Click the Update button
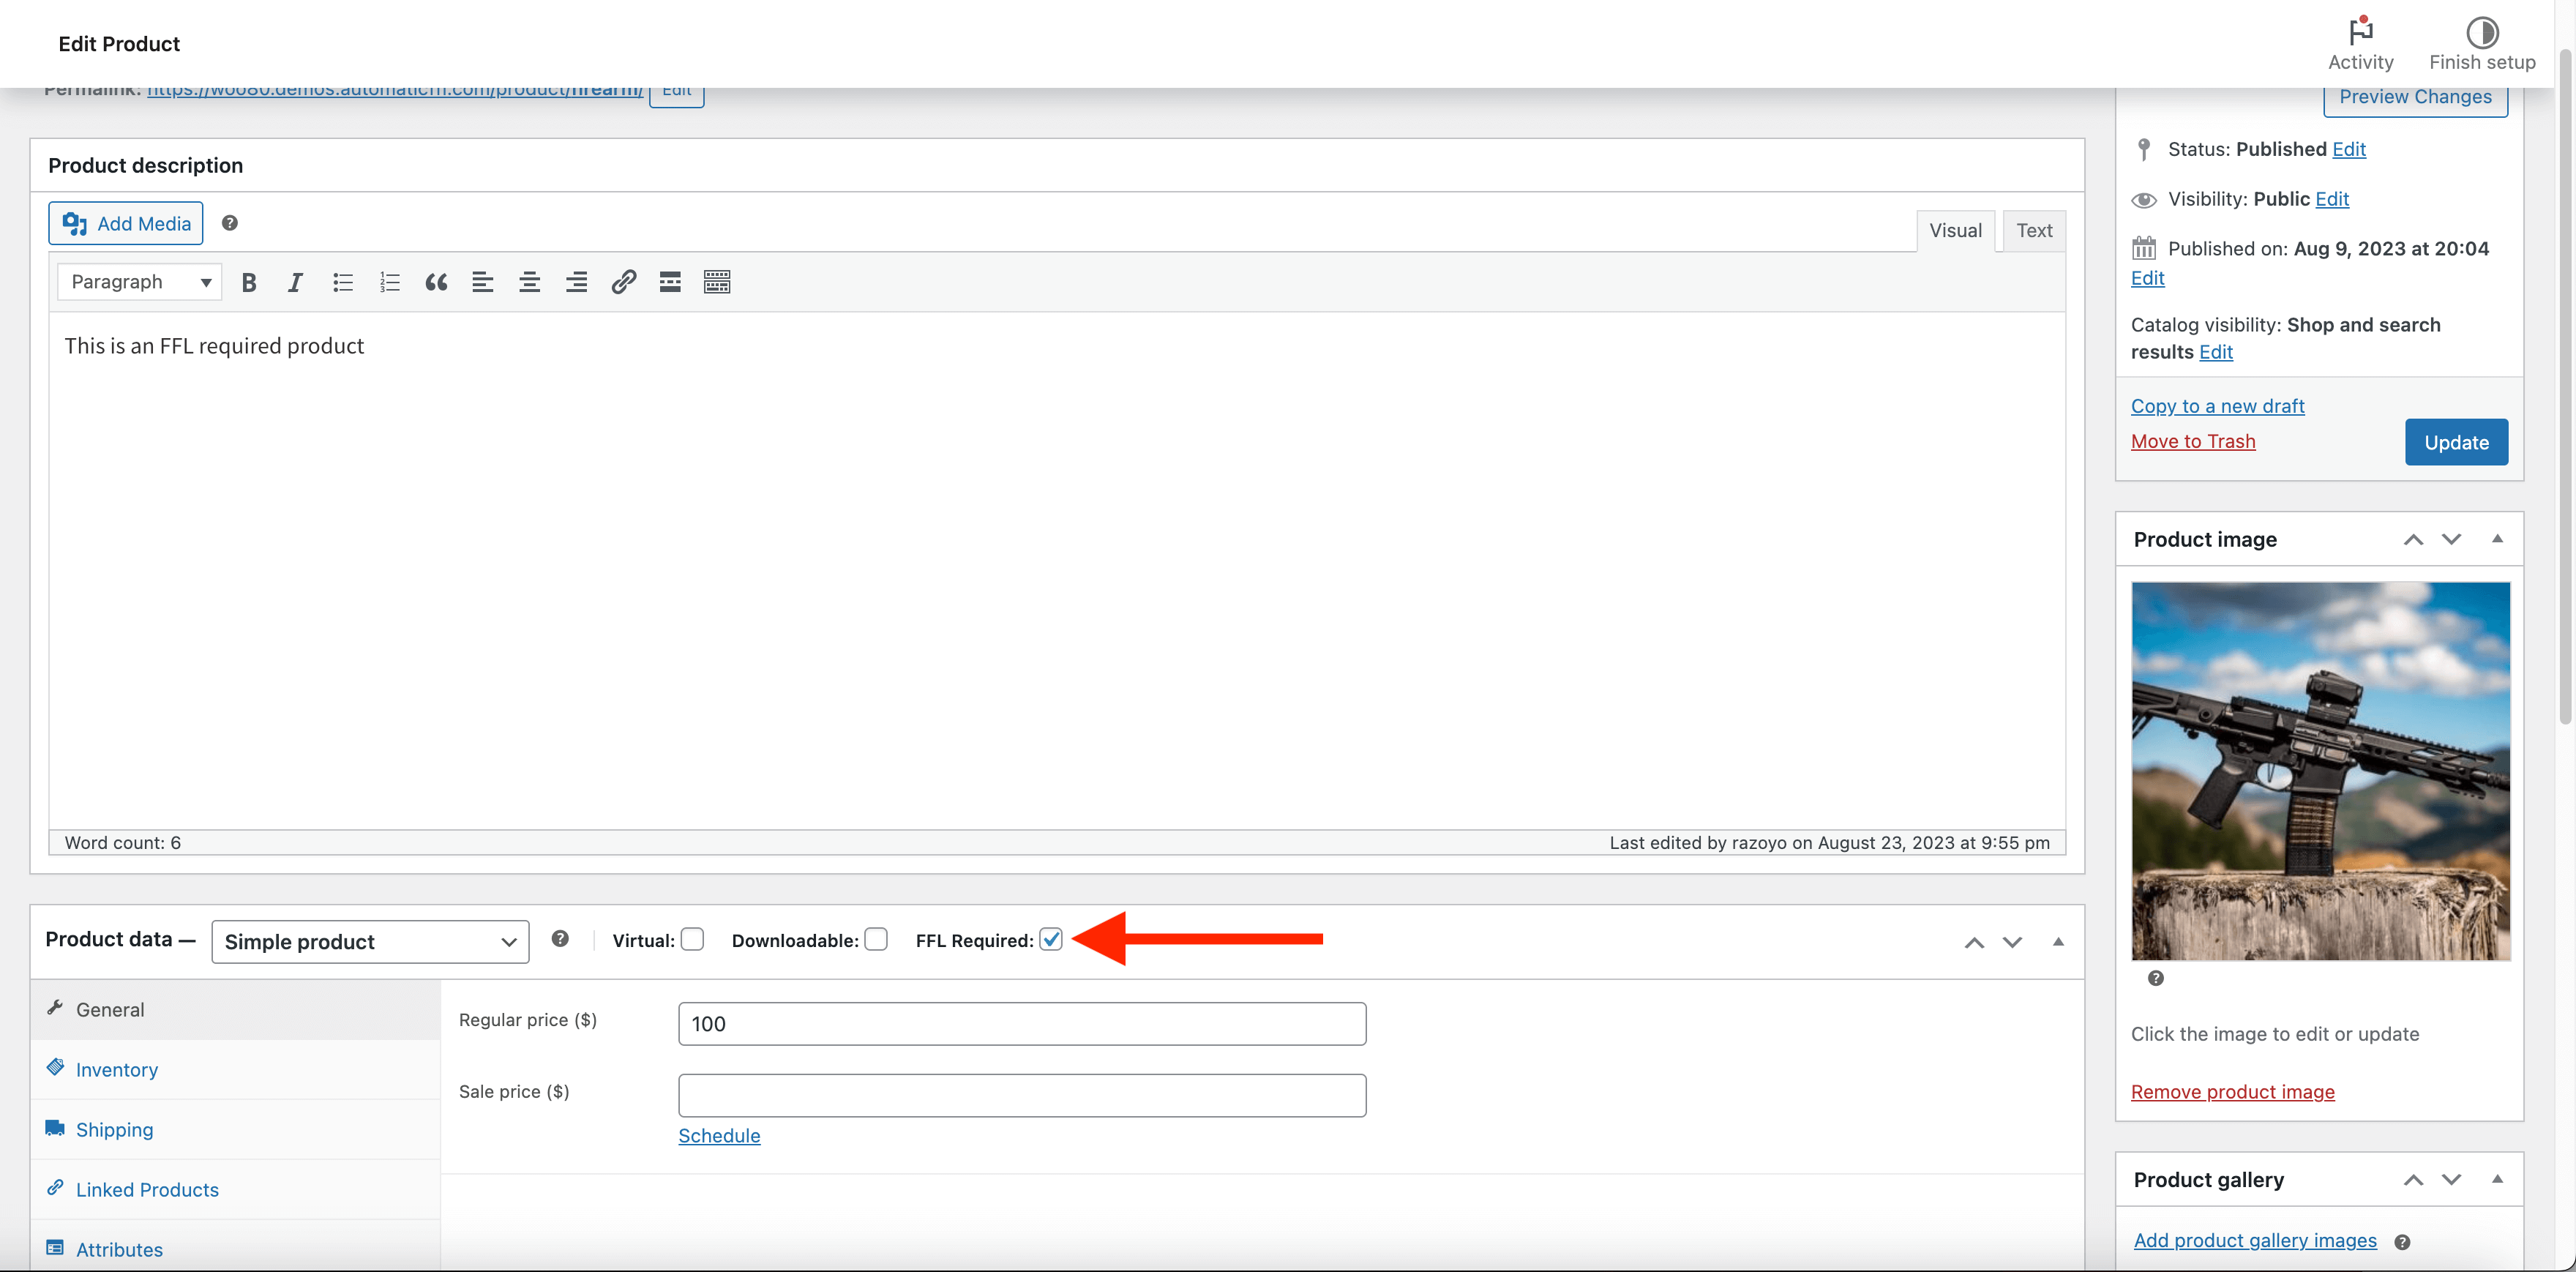This screenshot has height=1272, width=2576. [x=2455, y=443]
